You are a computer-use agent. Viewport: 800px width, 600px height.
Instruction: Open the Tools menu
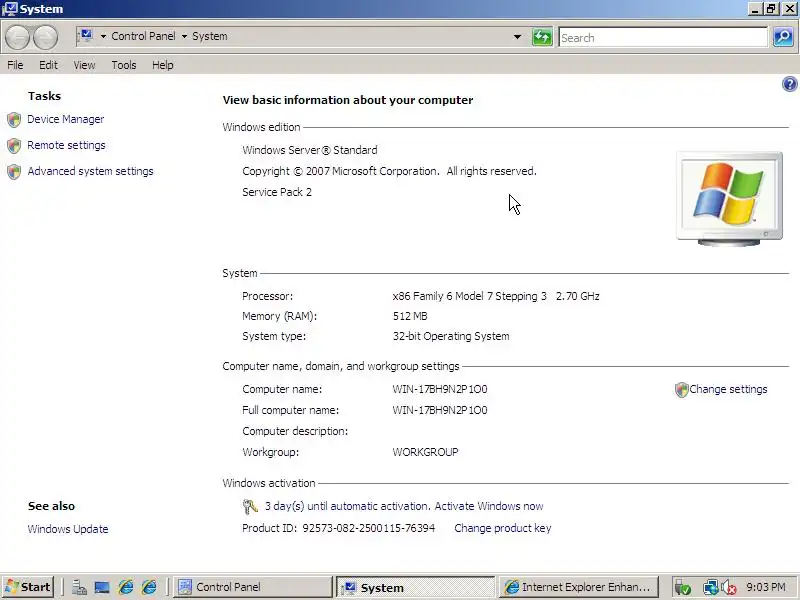coord(124,65)
